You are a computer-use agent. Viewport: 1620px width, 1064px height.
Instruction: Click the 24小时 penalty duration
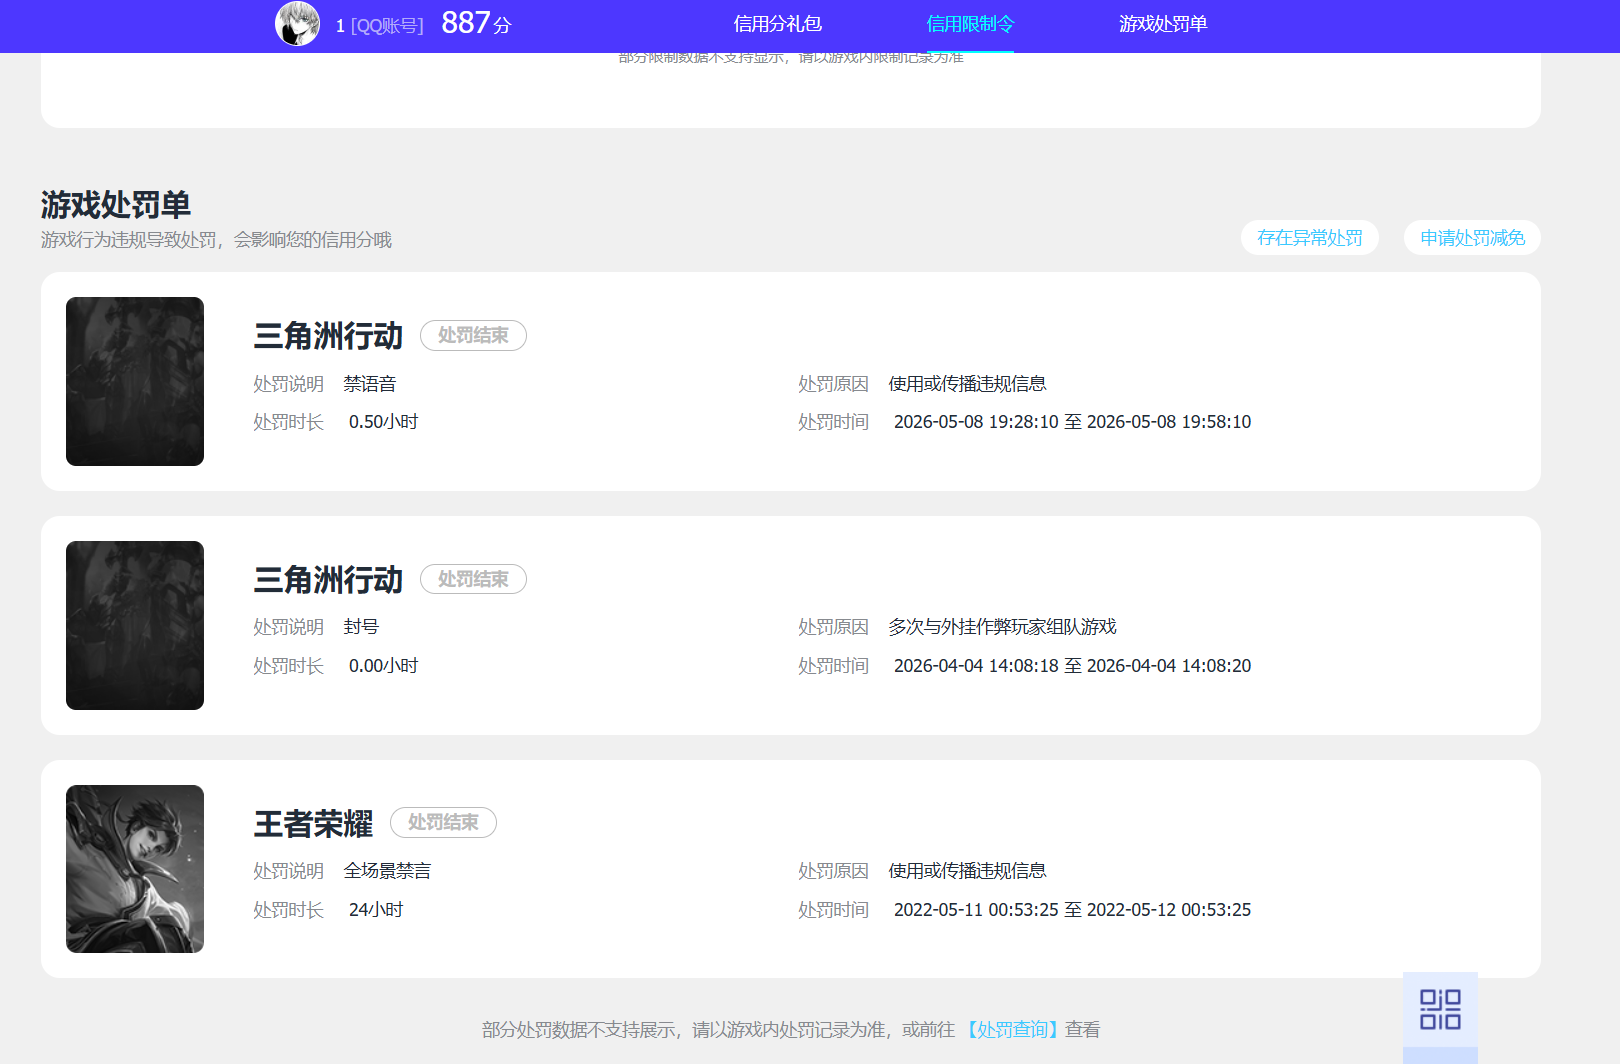[376, 910]
